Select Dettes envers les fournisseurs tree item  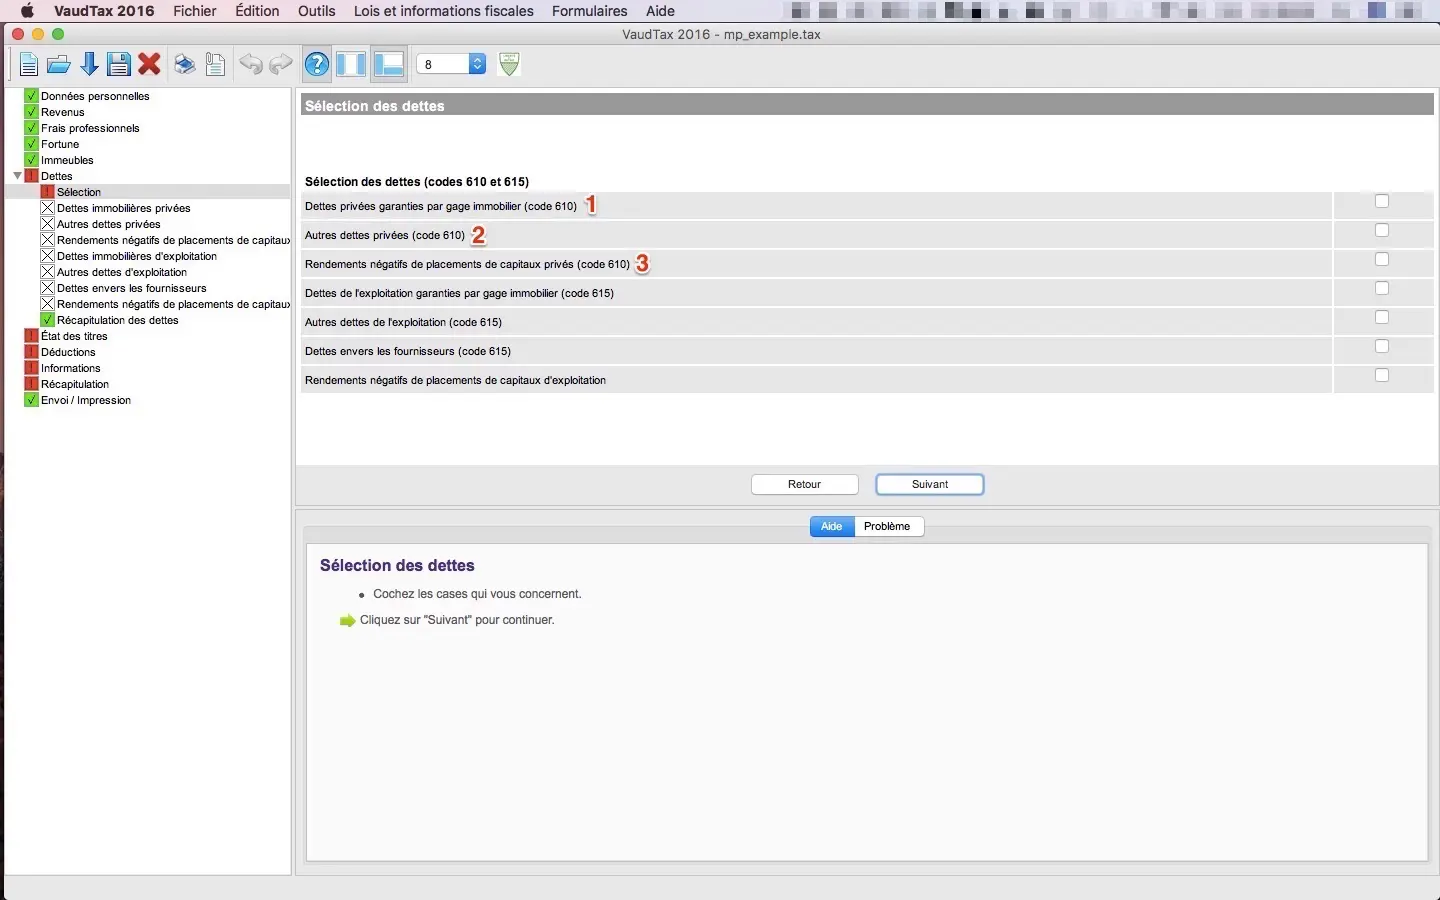click(132, 288)
